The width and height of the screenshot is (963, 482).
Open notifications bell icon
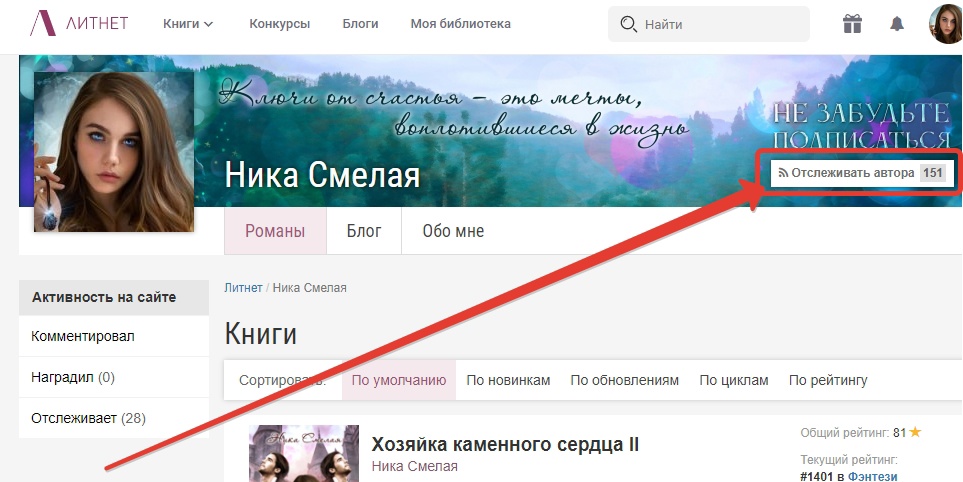898,24
